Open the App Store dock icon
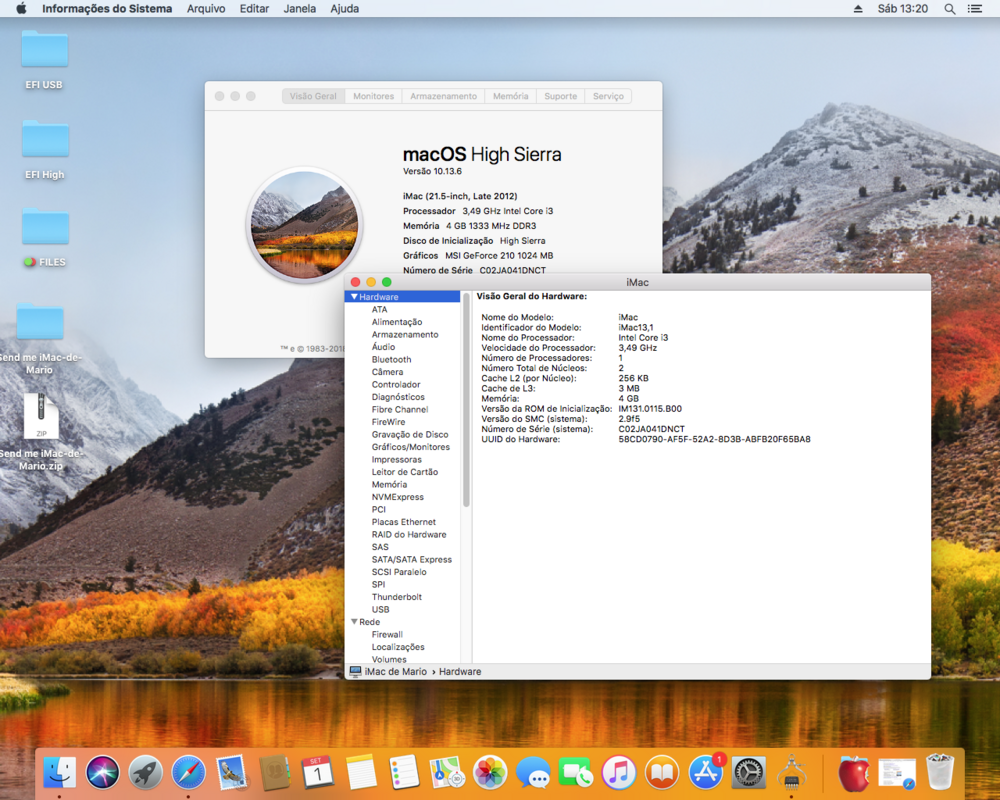1000x800 pixels. pos(706,772)
